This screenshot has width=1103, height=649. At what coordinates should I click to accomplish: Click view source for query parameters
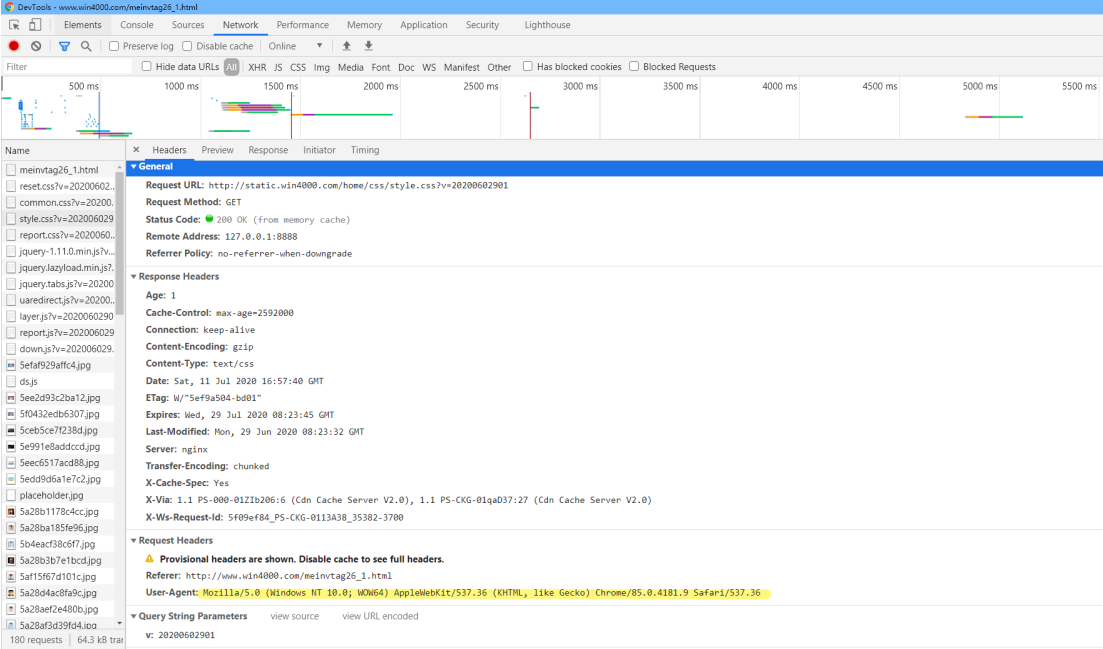pyautogui.click(x=295, y=616)
